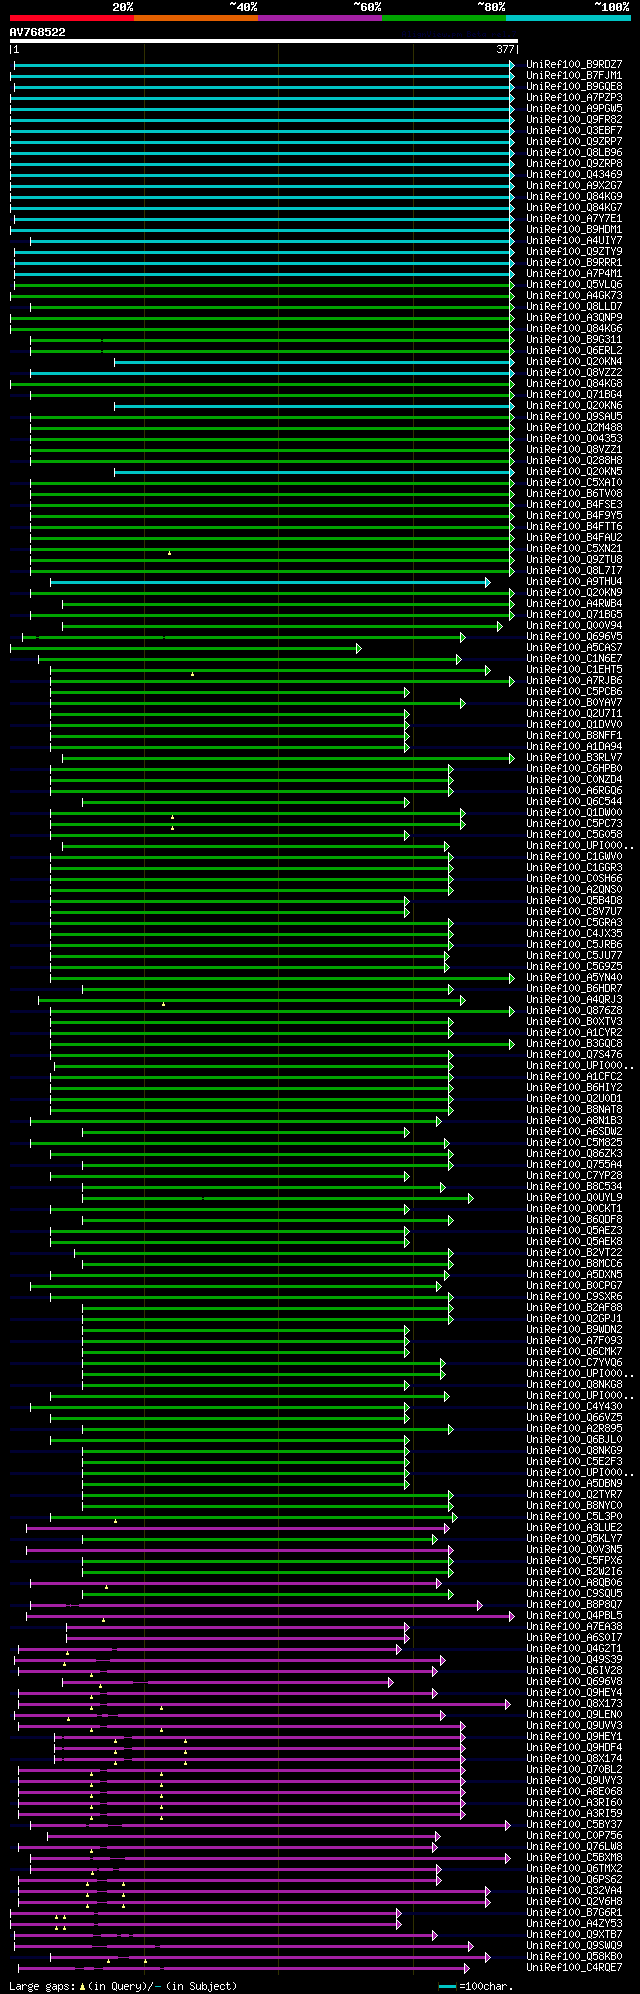640x1994 pixels.
Task: Select label UniRef100_B4FSE3
Action: pos(574,505)
